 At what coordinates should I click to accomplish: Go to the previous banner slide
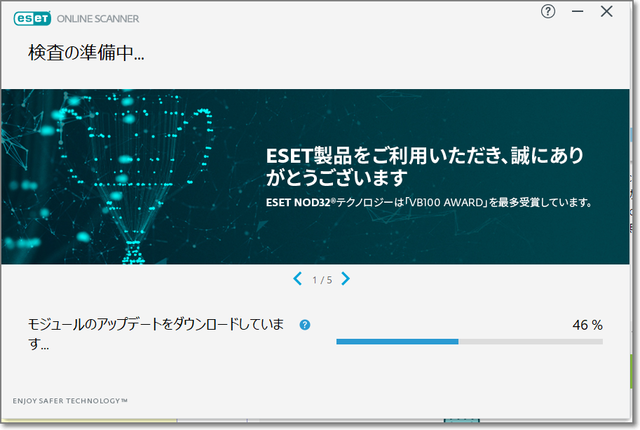pyautogui.click(x=297, y=279)
